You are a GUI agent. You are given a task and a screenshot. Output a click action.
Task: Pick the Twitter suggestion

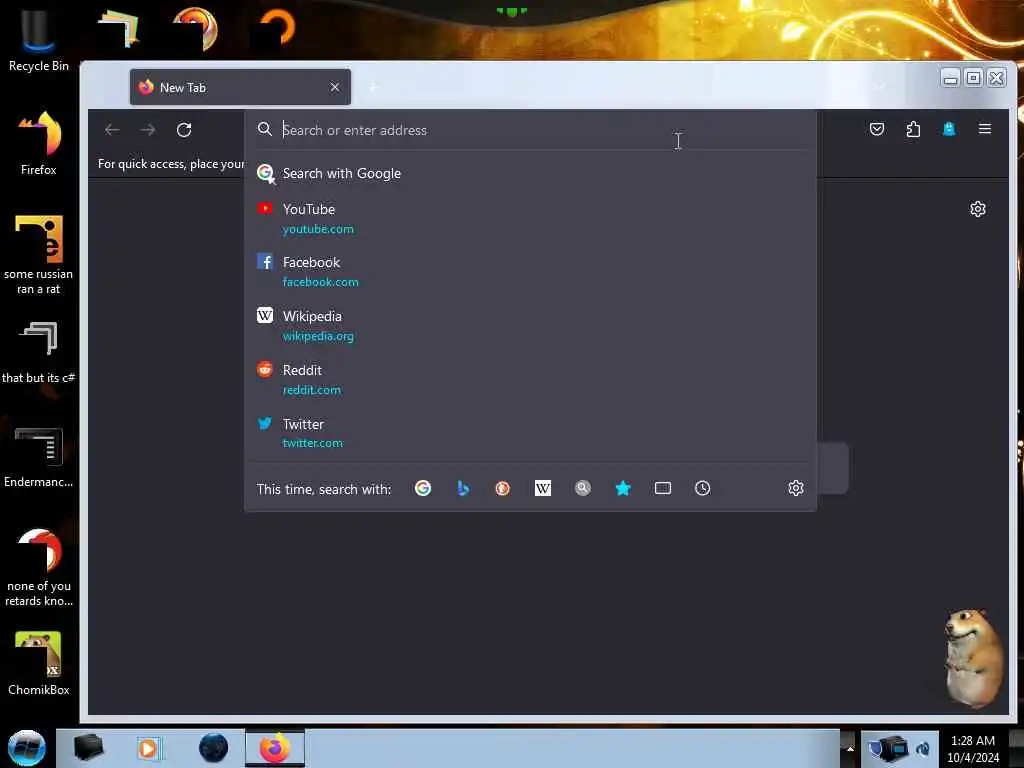[530, 433]
